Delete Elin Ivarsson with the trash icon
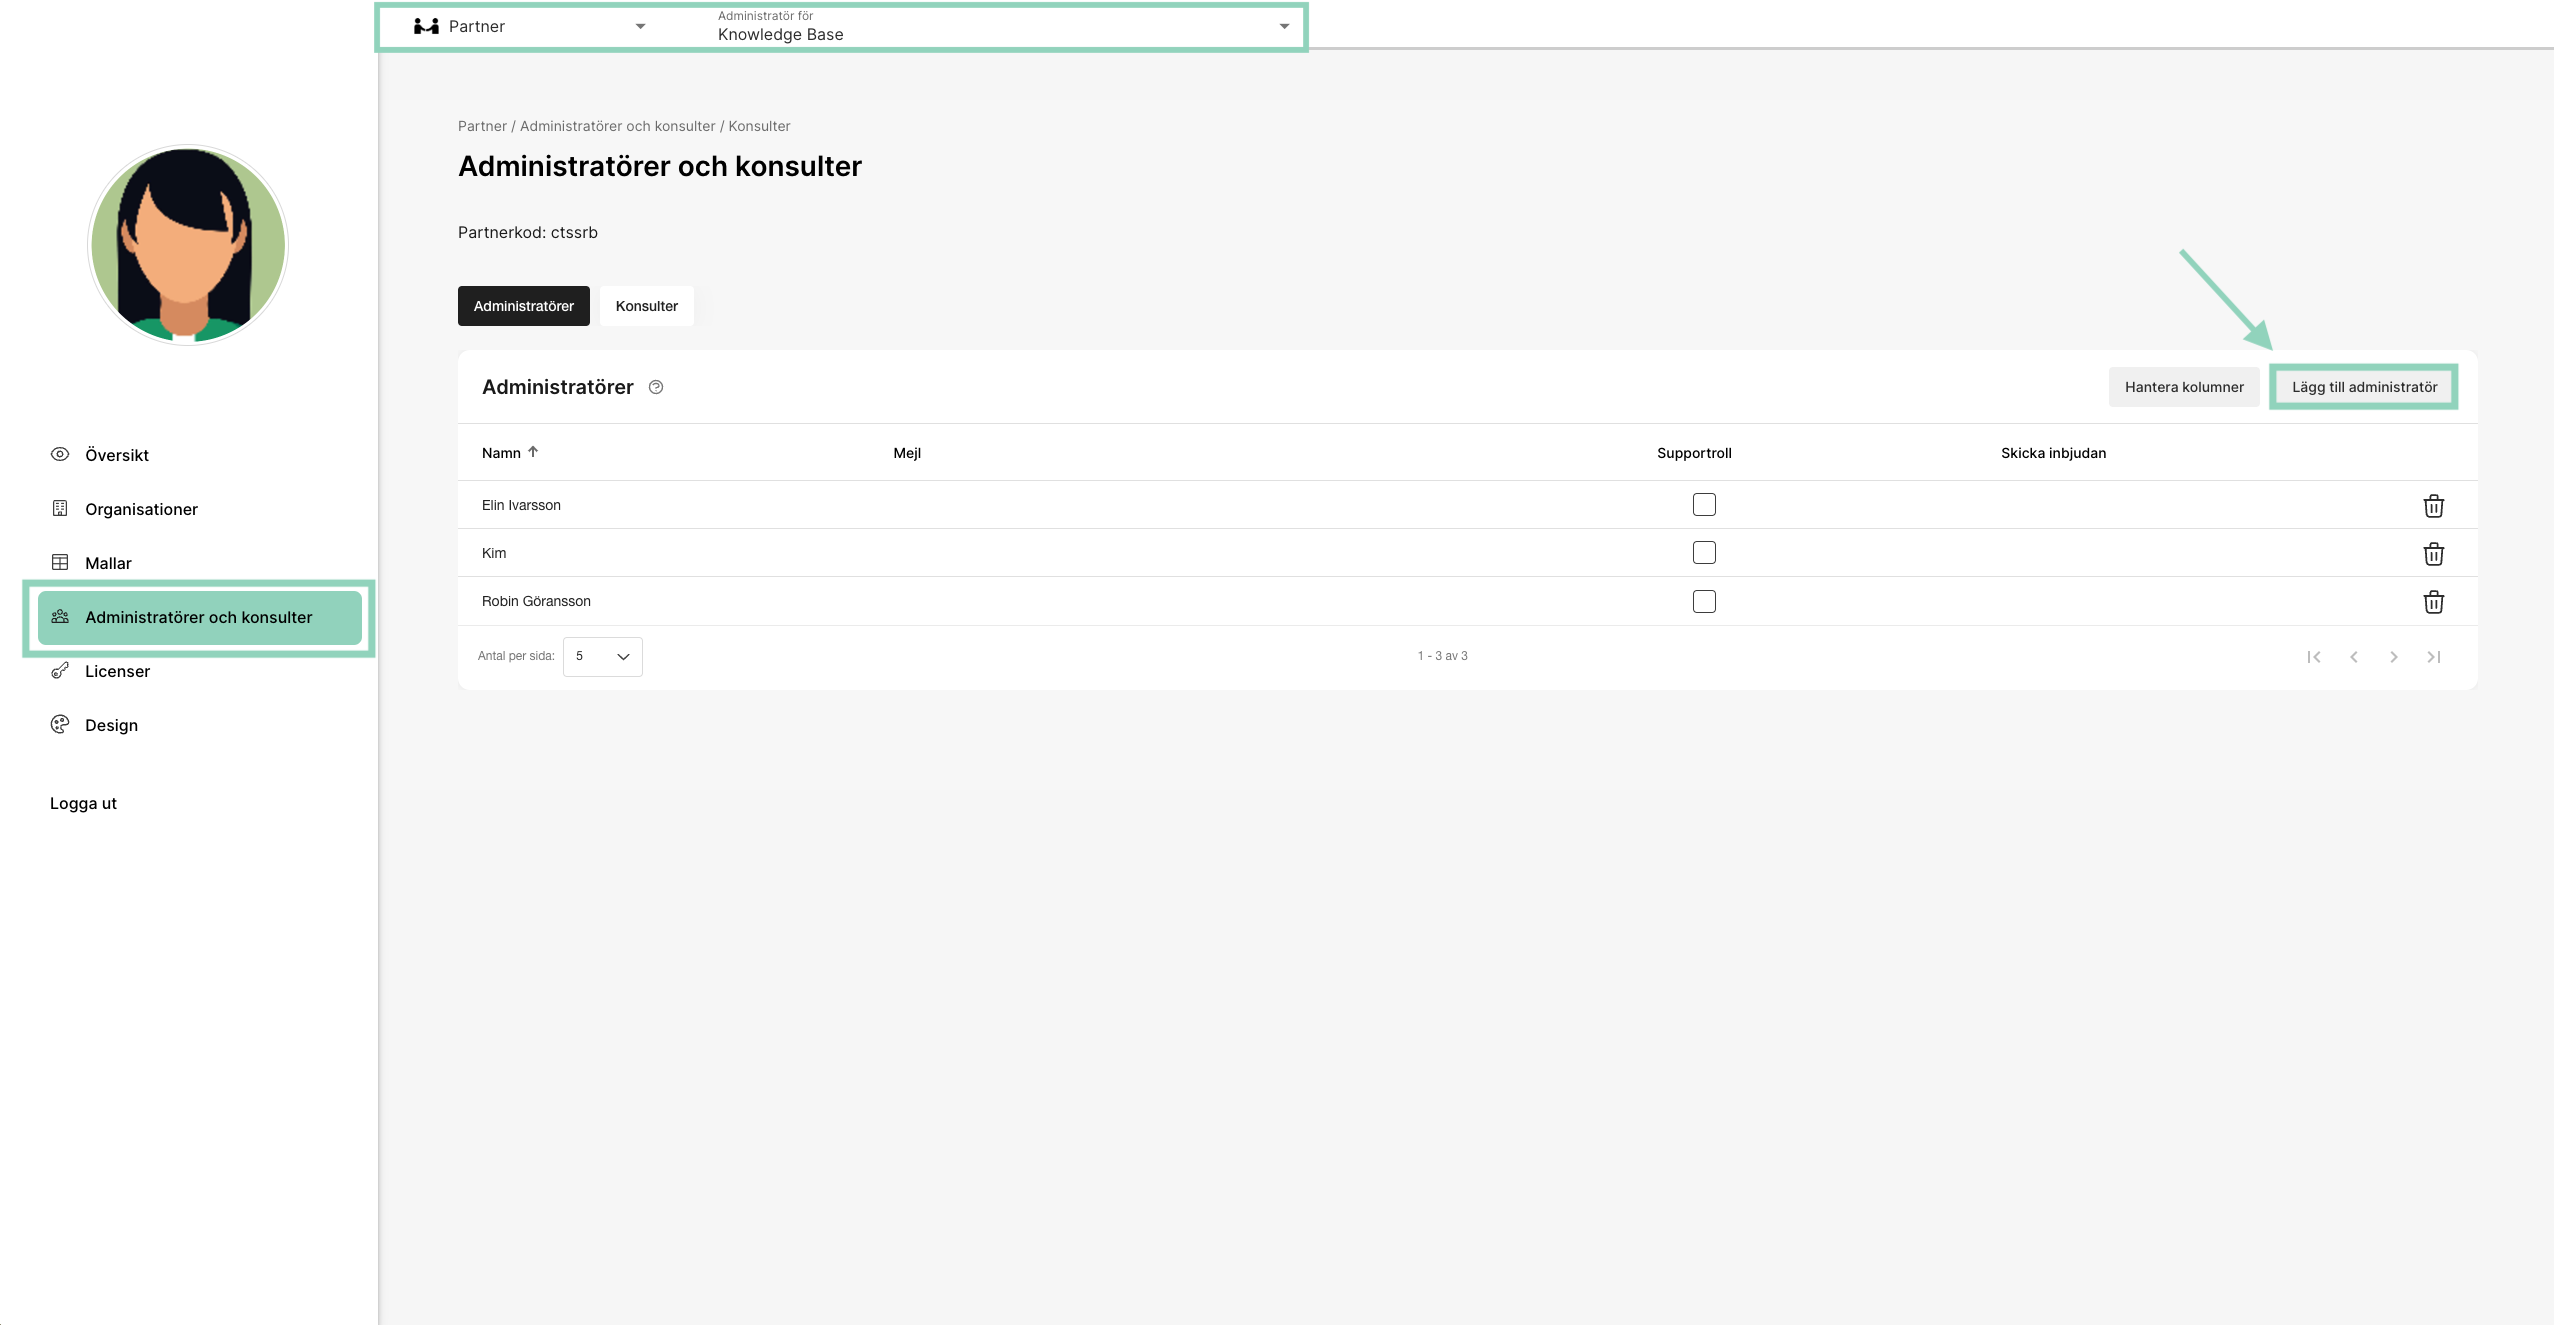Screen dimensions: 2554x1325 pos(2433,506)
